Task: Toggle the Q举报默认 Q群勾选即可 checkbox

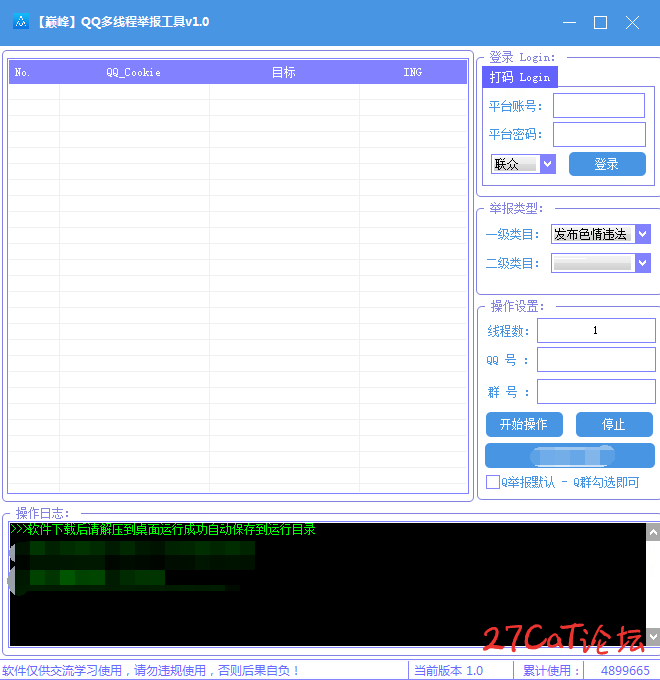Action: coord(493,482)
